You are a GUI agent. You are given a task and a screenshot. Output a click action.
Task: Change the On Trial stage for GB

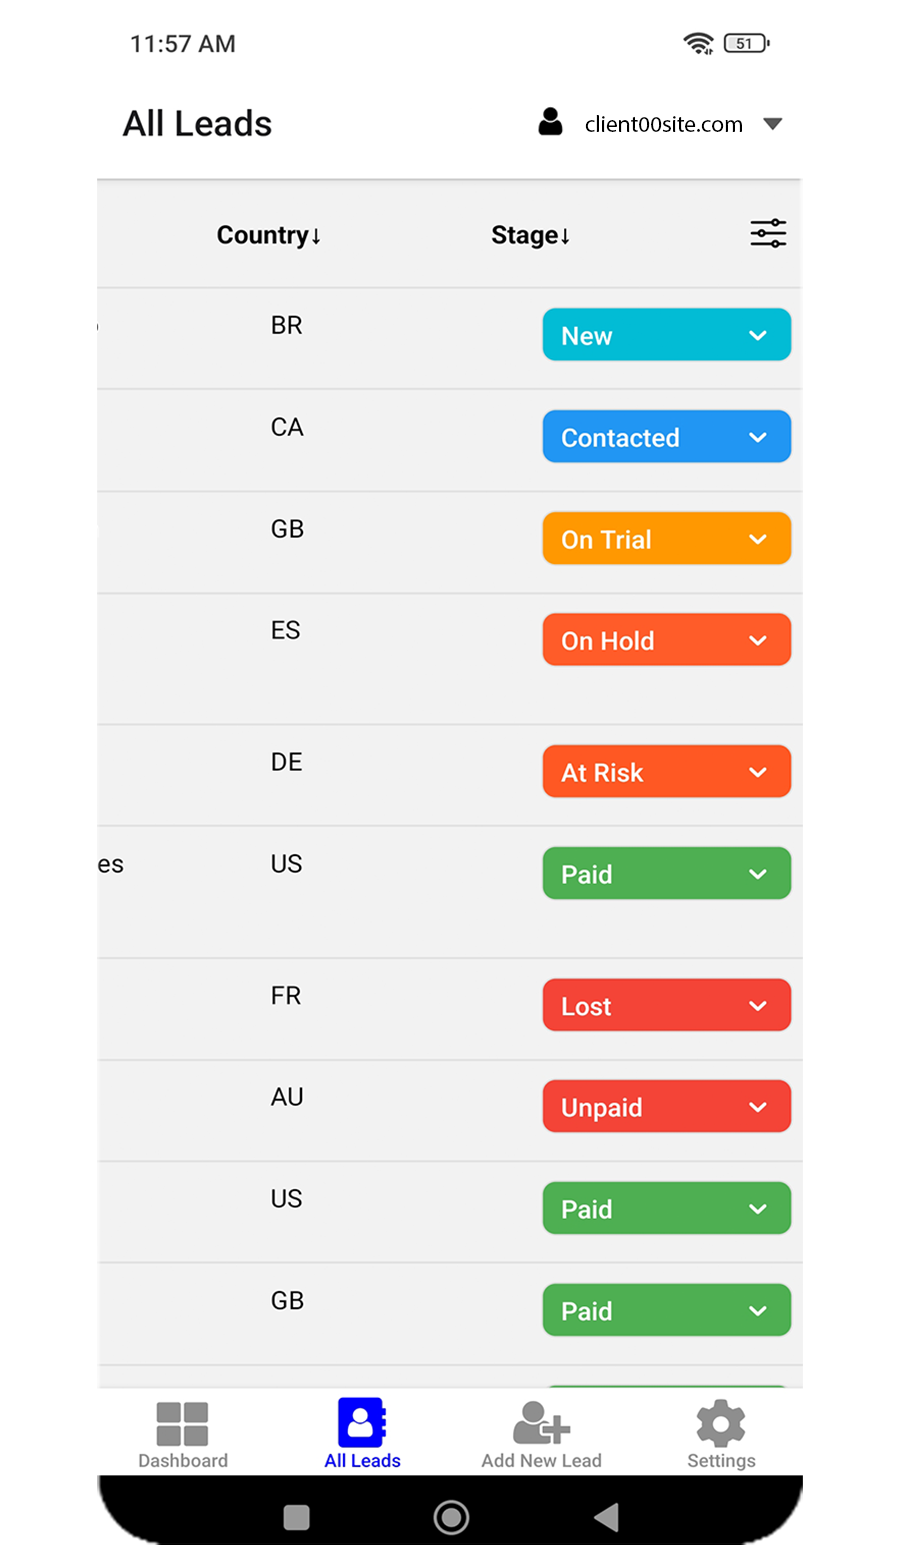tap(666, 539)
